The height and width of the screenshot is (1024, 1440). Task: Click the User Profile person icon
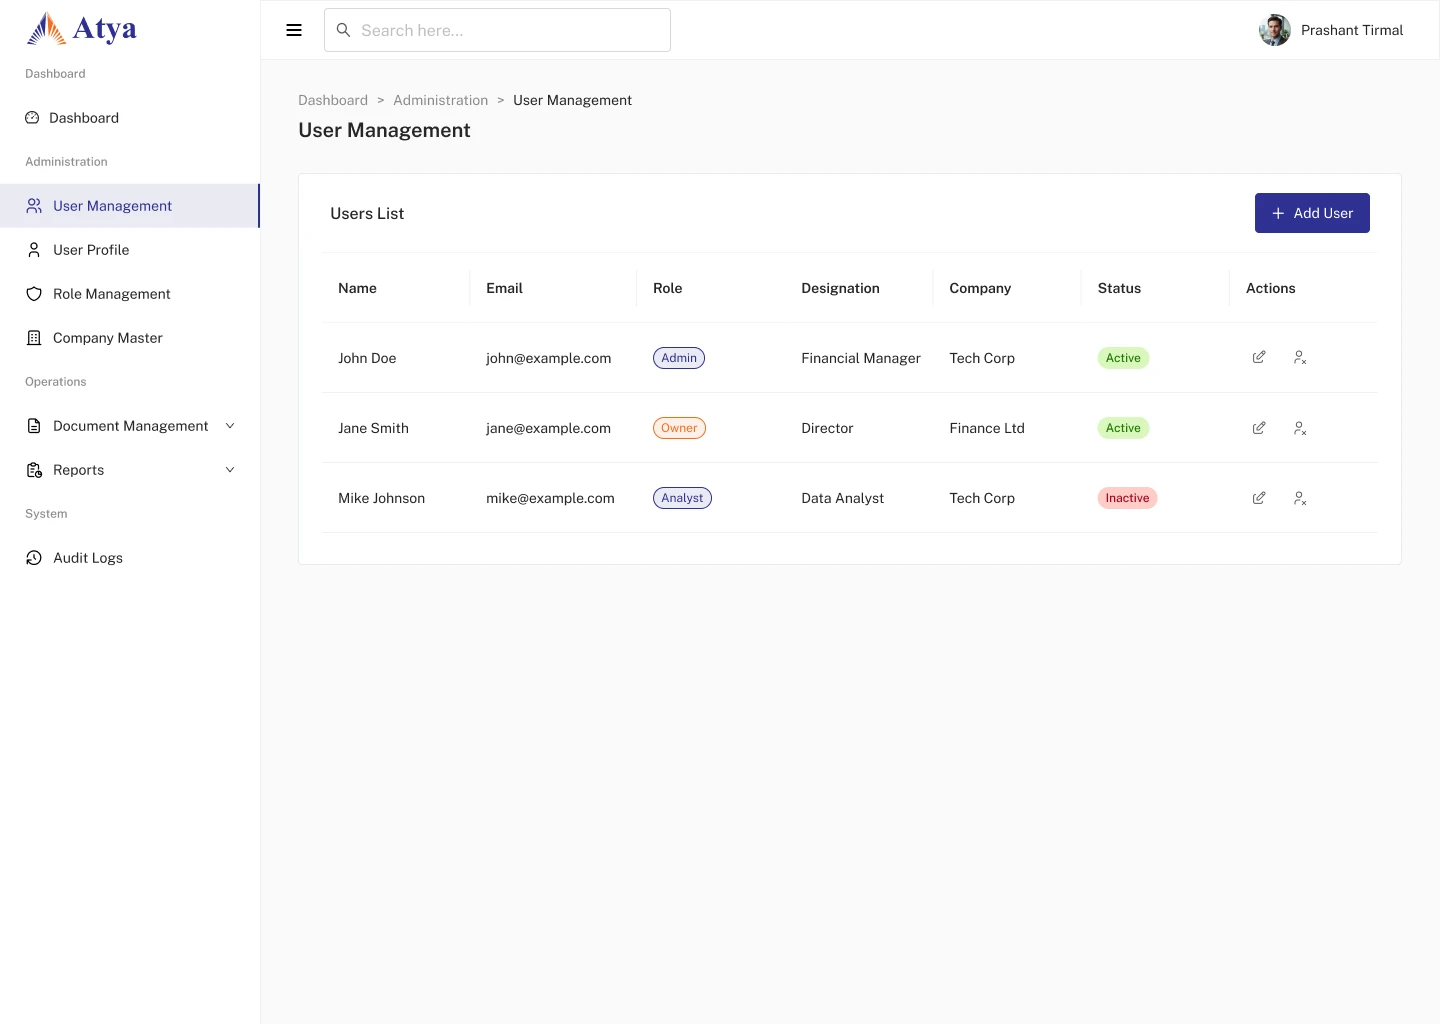(x=34, y=250)
